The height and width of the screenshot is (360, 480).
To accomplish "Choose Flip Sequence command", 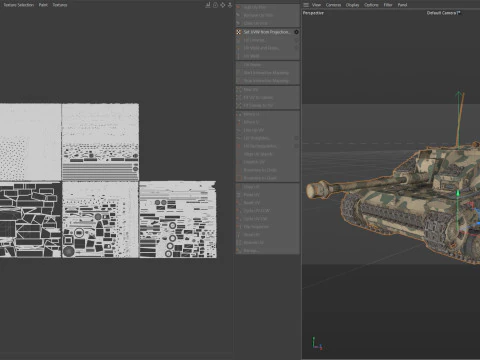I will pos(267,227).
